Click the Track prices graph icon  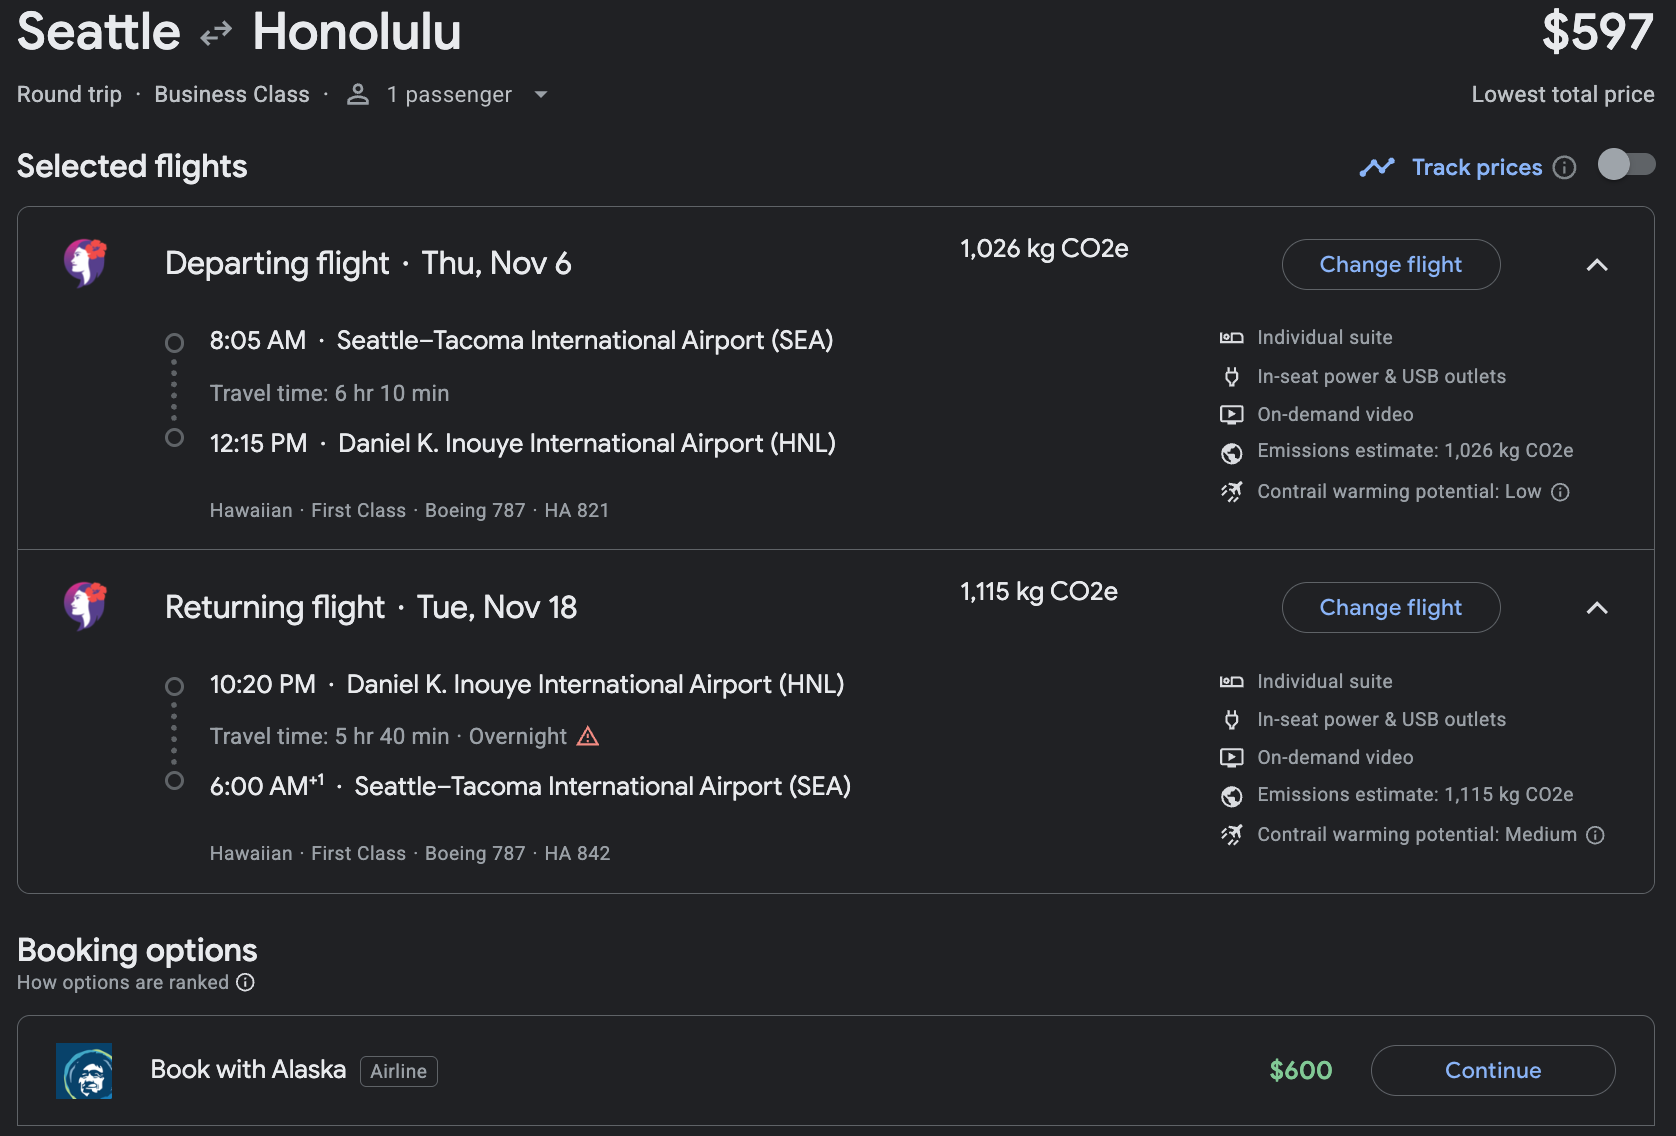pos(1377,167)
